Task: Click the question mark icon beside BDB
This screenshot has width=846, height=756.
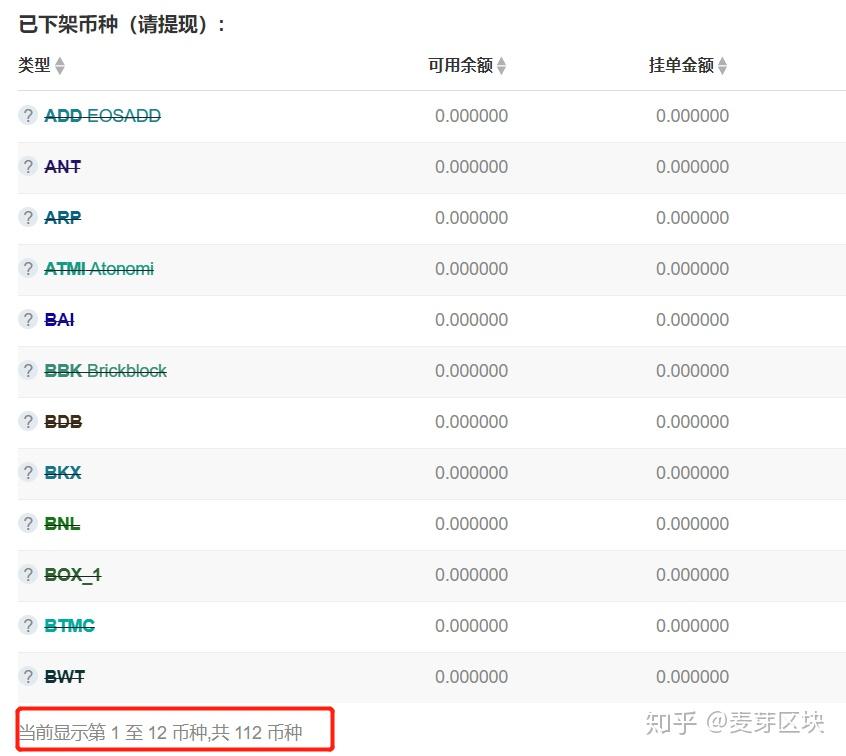Action: (28, 422)
